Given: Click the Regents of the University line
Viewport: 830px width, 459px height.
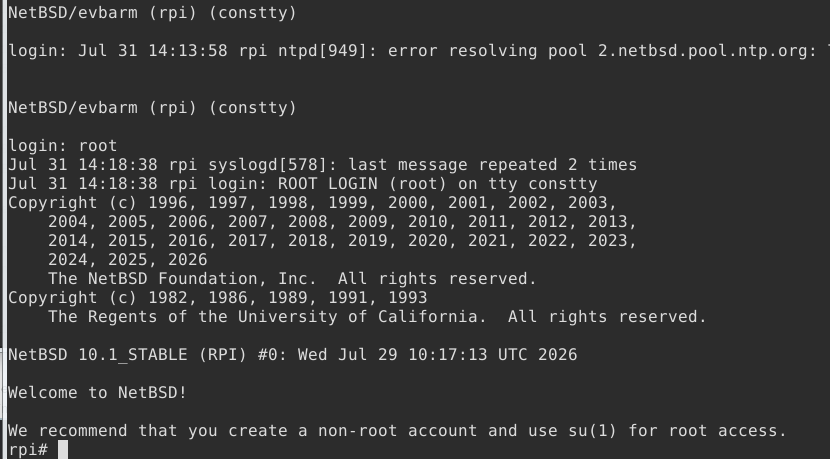Looking at the screenshot, I should point(377,317).
